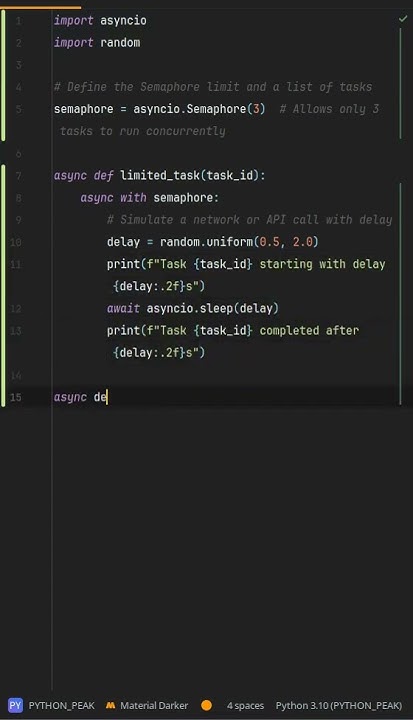Click the print call on line 13
413x720 pixels.
click(x=123, y=330)
